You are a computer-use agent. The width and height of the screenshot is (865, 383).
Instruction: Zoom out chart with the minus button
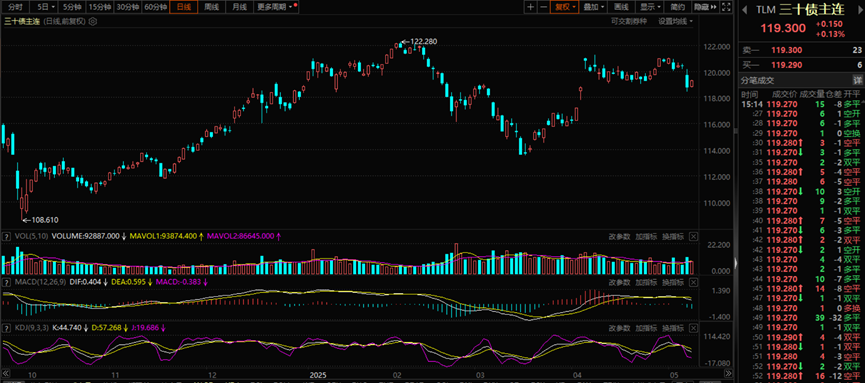tap(543, 7)
